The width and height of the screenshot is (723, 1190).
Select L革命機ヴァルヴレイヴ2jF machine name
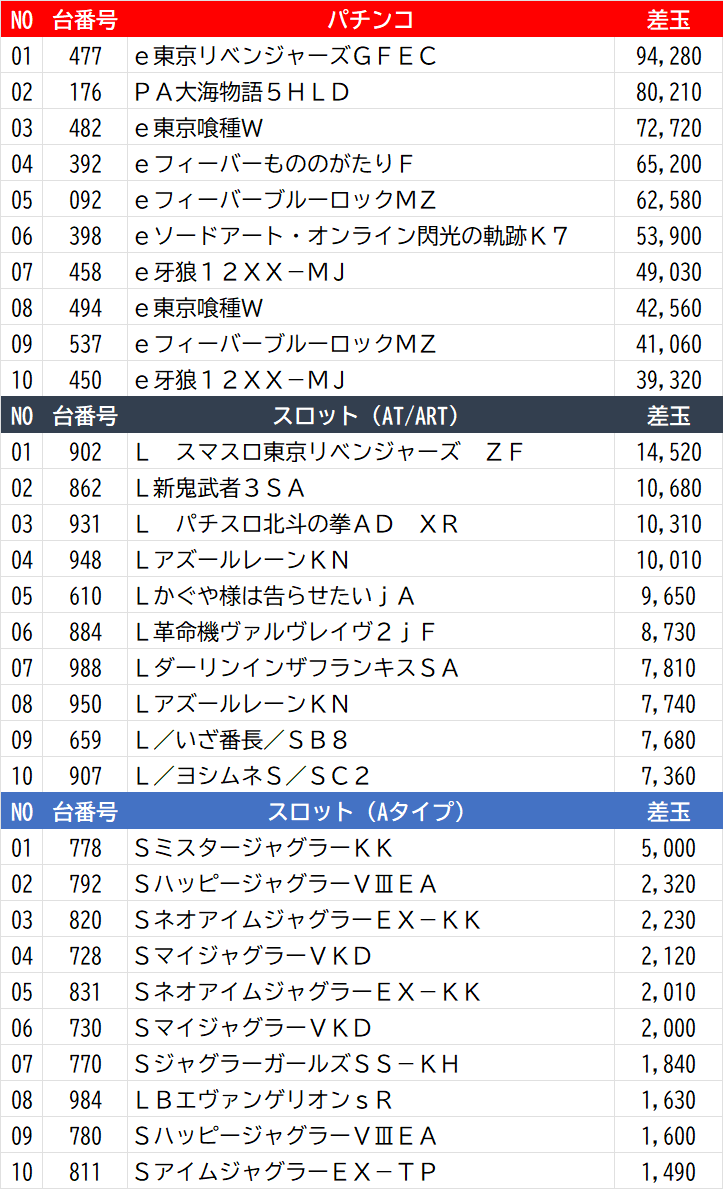point(285,632)
